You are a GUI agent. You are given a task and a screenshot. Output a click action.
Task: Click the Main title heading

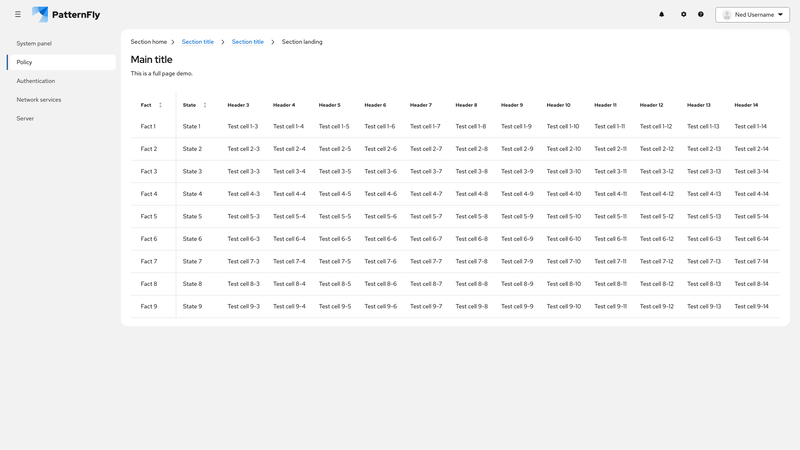[152, 60]
